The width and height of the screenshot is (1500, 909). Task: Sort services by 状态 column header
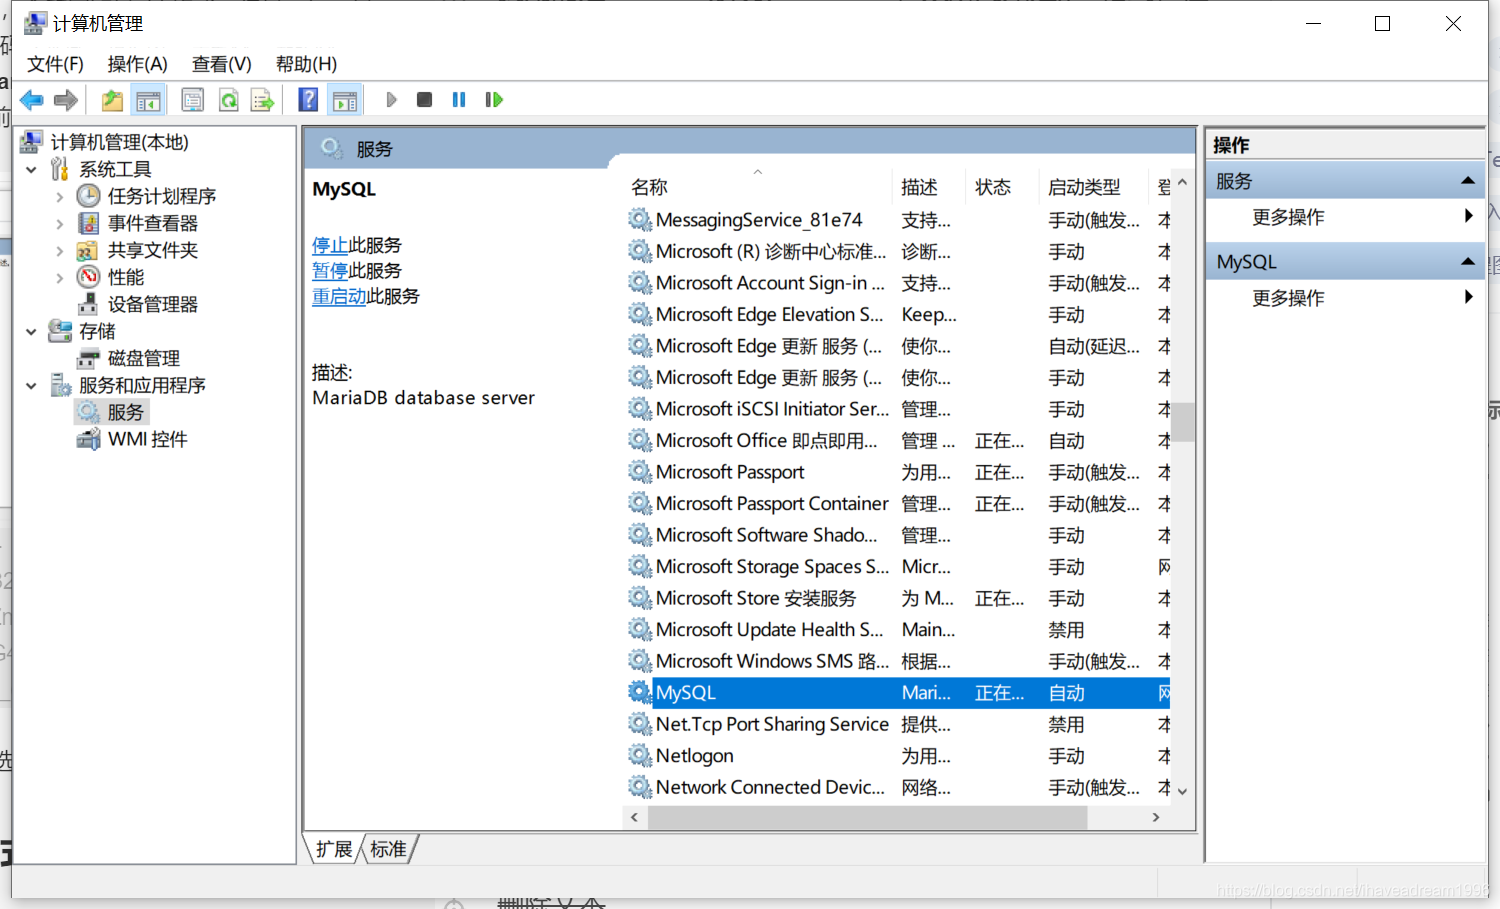click(x=1003, y=187)
